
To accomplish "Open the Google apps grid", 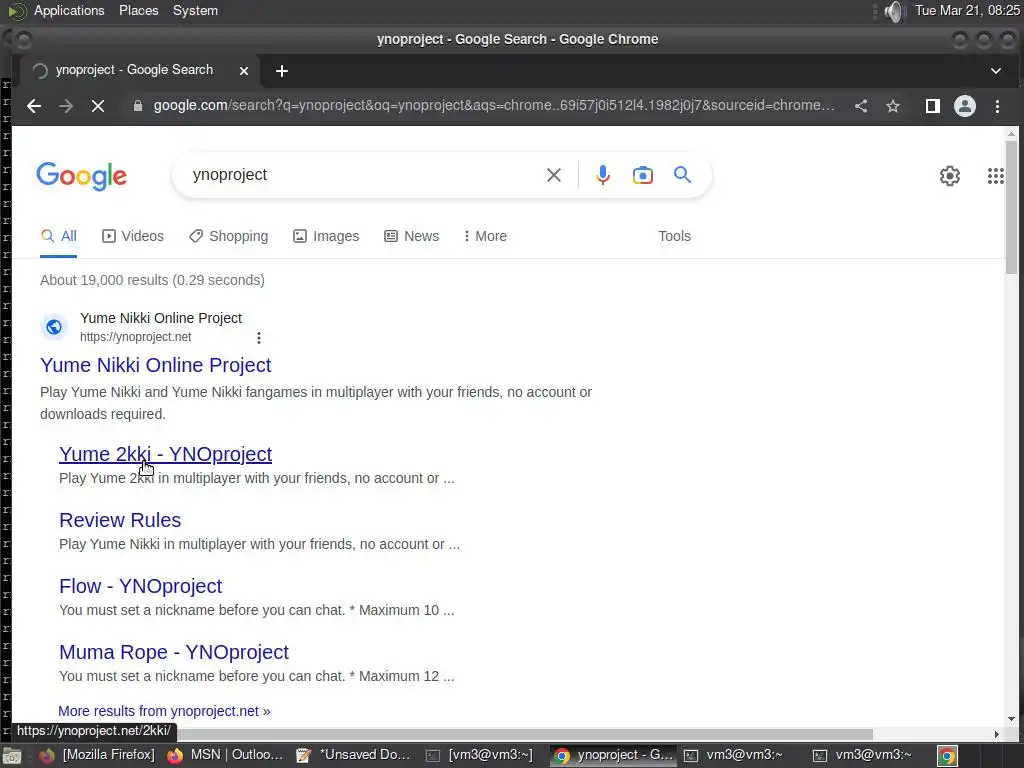I will click(995, 176).
